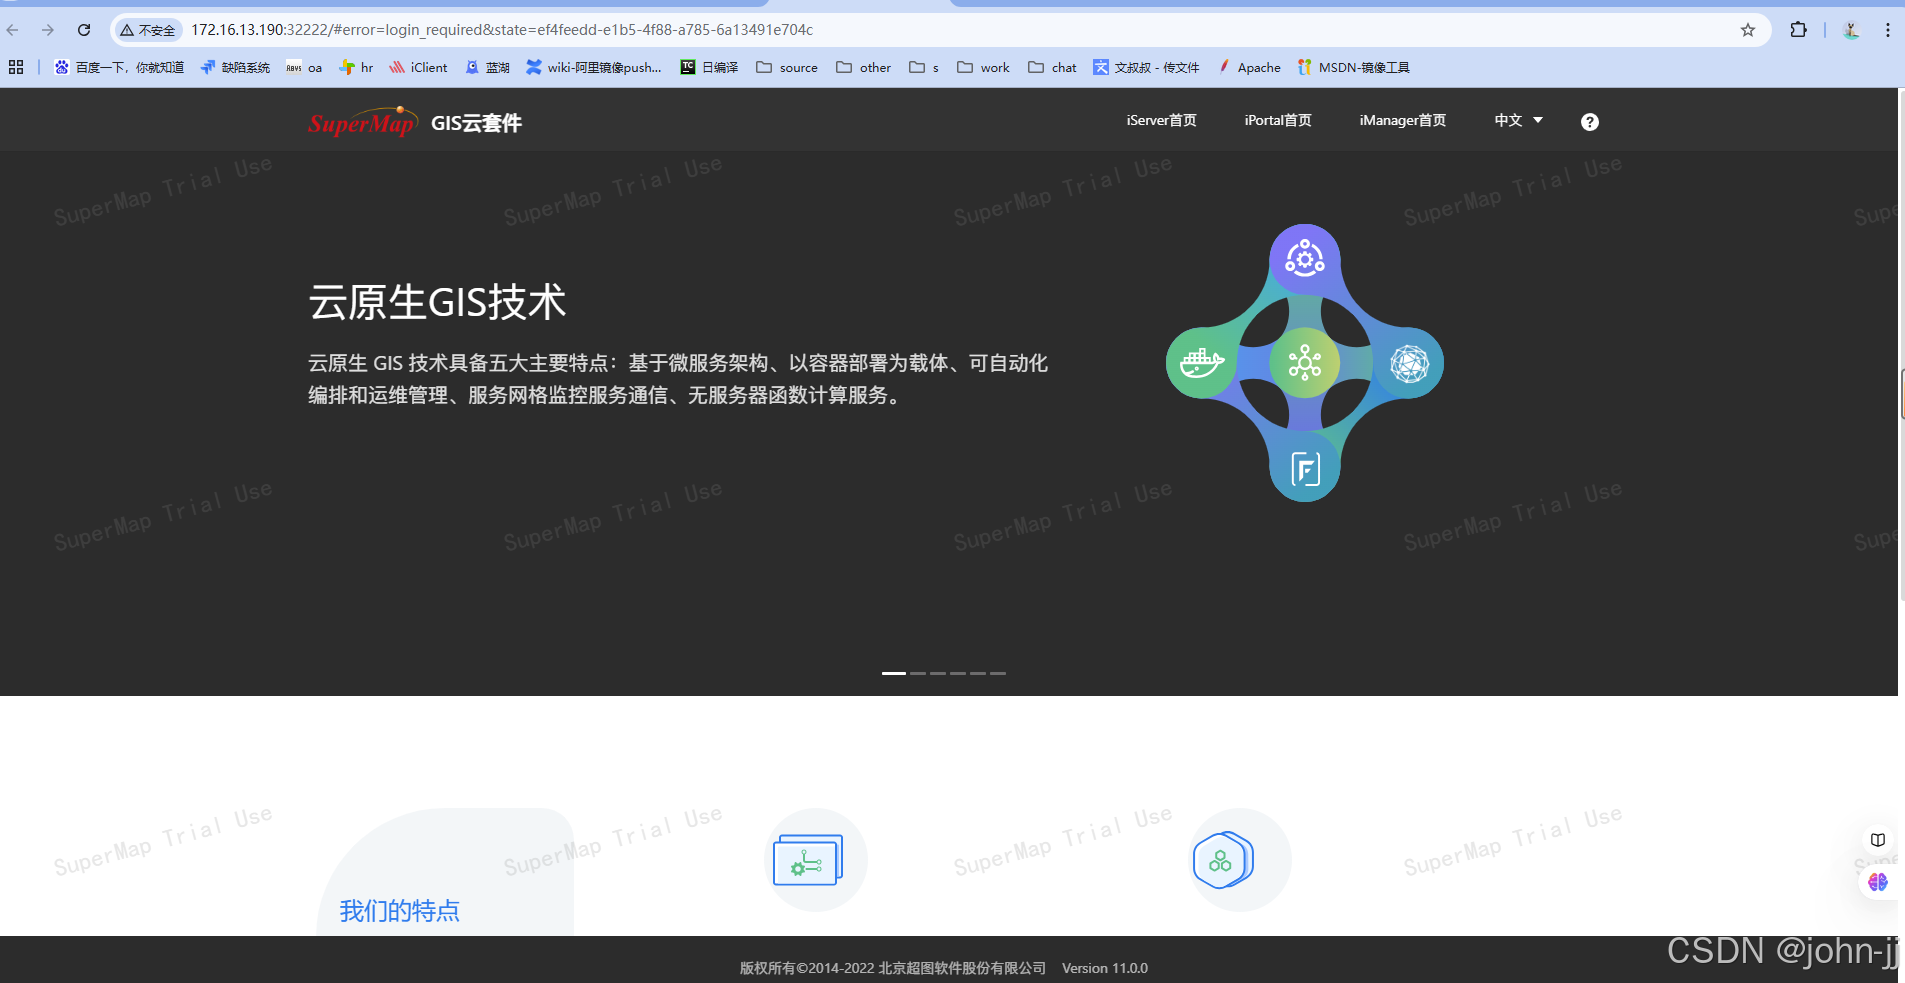Open the apps grid in bookmarks bar
1905x983 pixels.
tap(16, 67)
